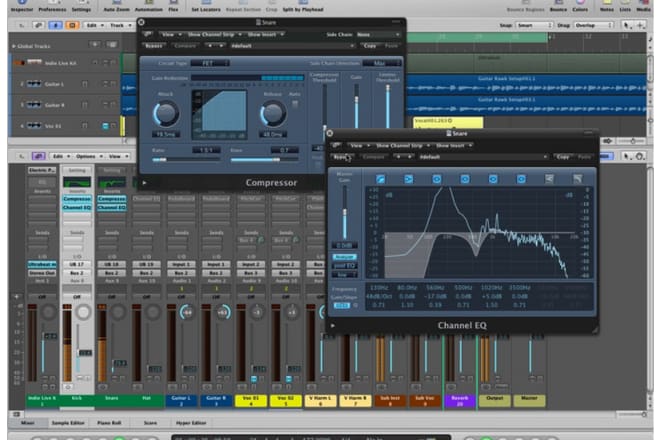The width and height of the screenshot is (660, 440).
Task: Open Circuit Type FET dropdown
Action: coord(210,63)
